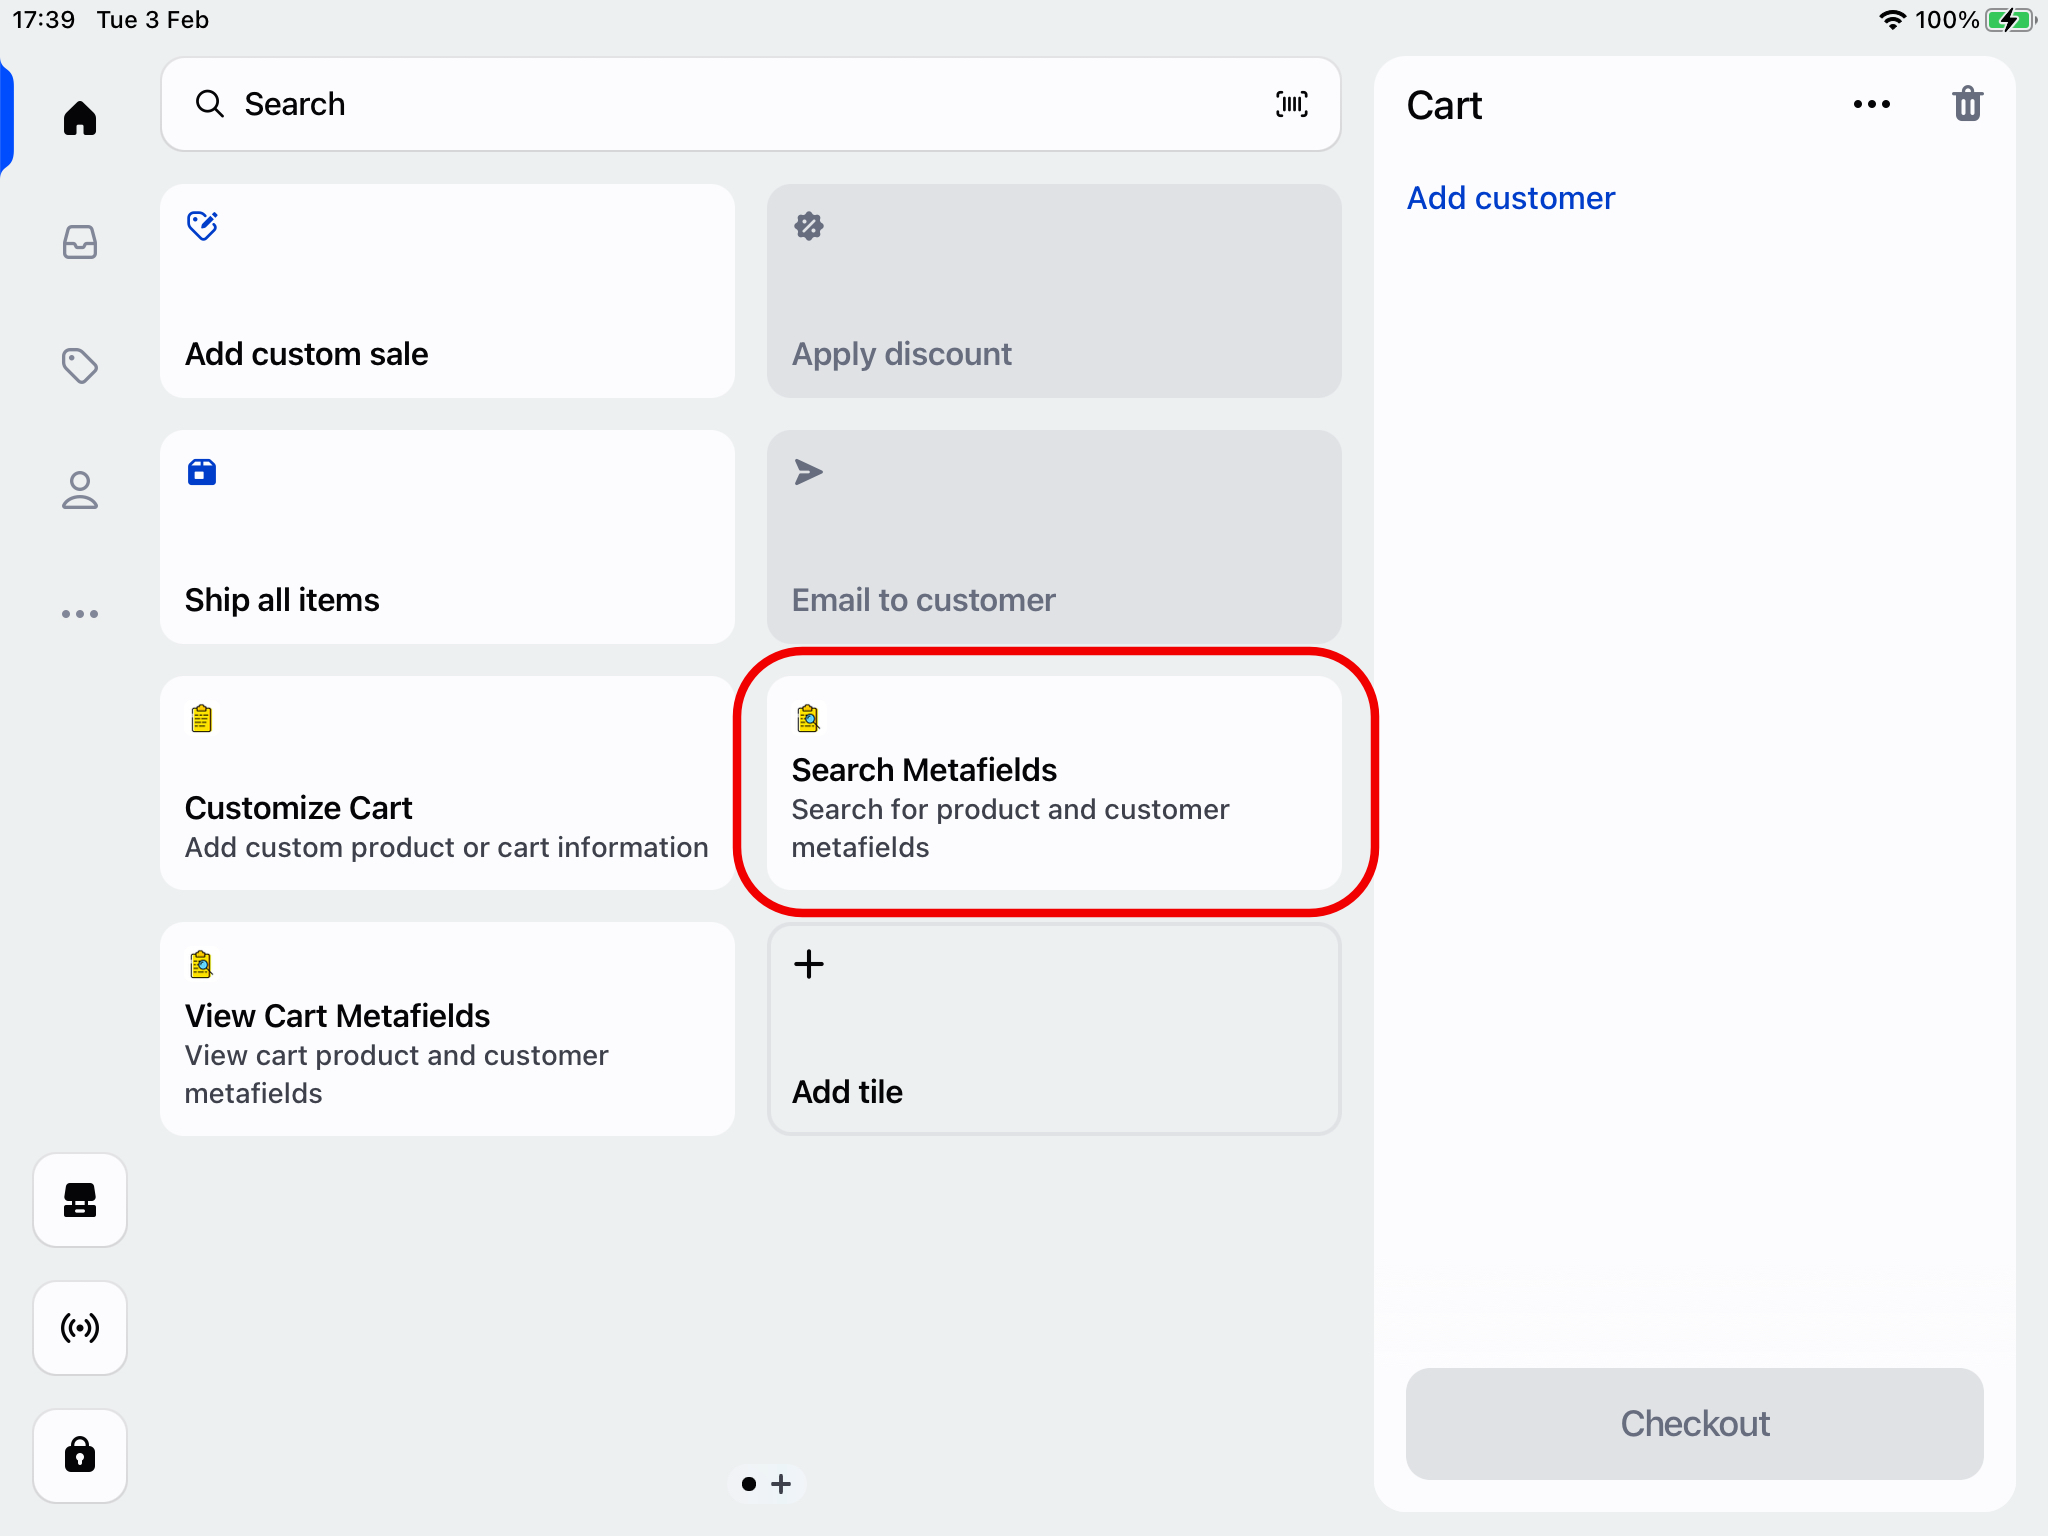The width and height of the screenshot is (2048, 1536).
Task: Select the Ship all items tile
Action: click(x=447, y=537)
